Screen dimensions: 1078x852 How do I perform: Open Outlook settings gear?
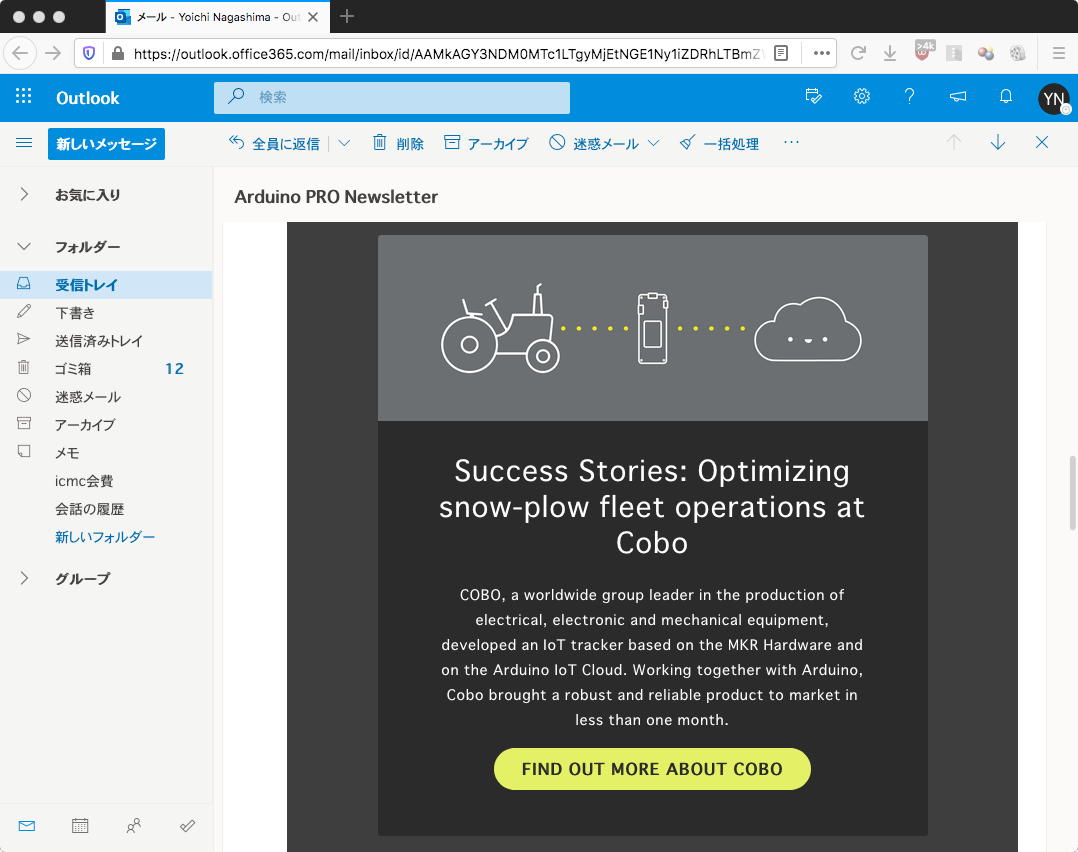[861, 97]
